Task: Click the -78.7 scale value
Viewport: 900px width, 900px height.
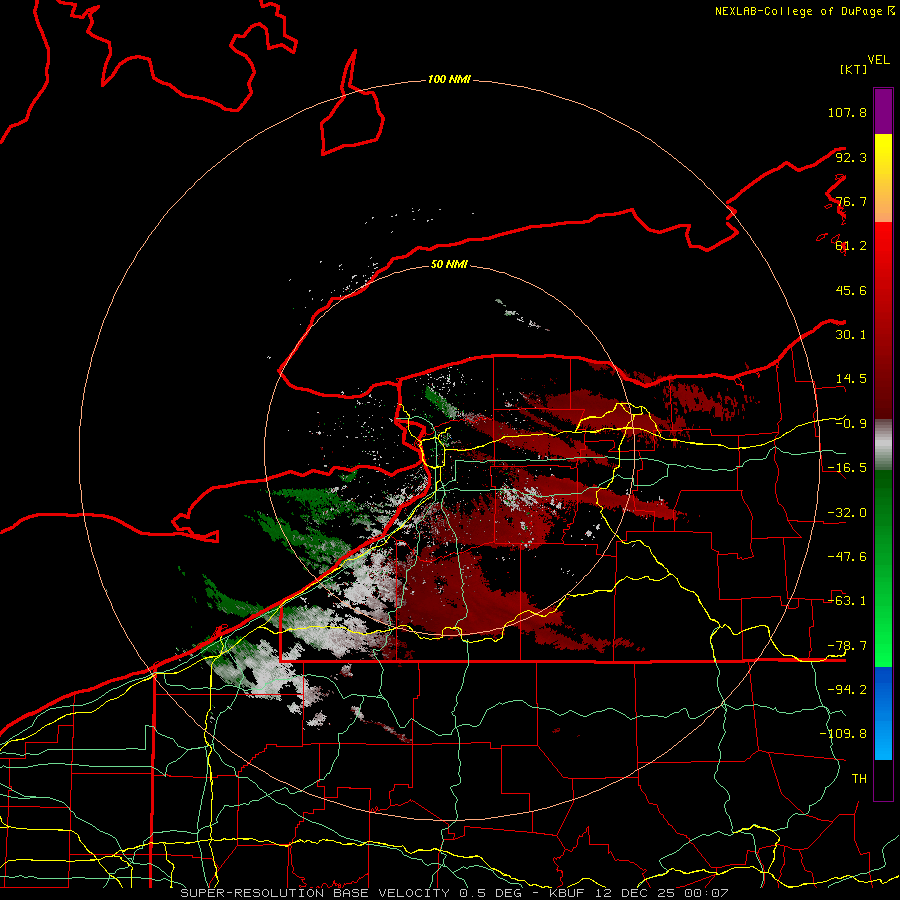Action: coord(847,646)
